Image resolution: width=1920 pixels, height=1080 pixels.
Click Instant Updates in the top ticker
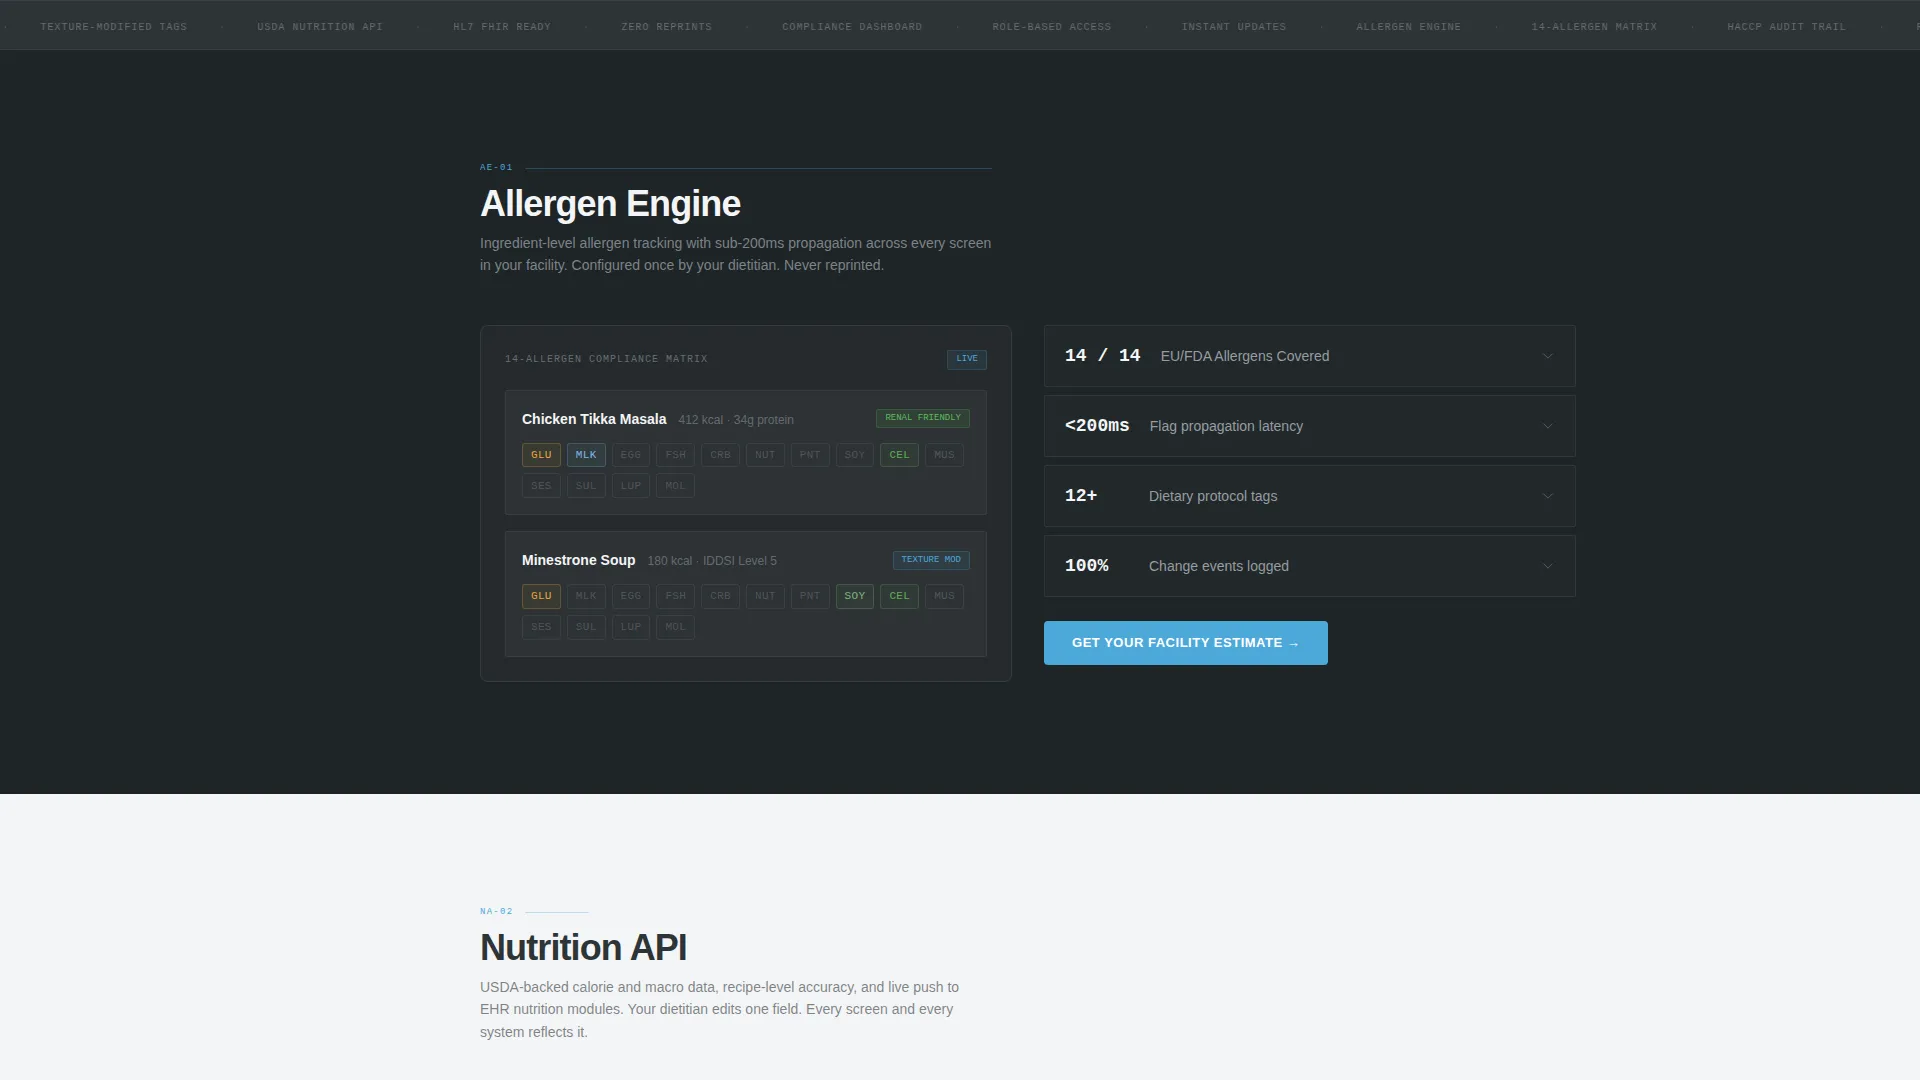click(1234, 27)
